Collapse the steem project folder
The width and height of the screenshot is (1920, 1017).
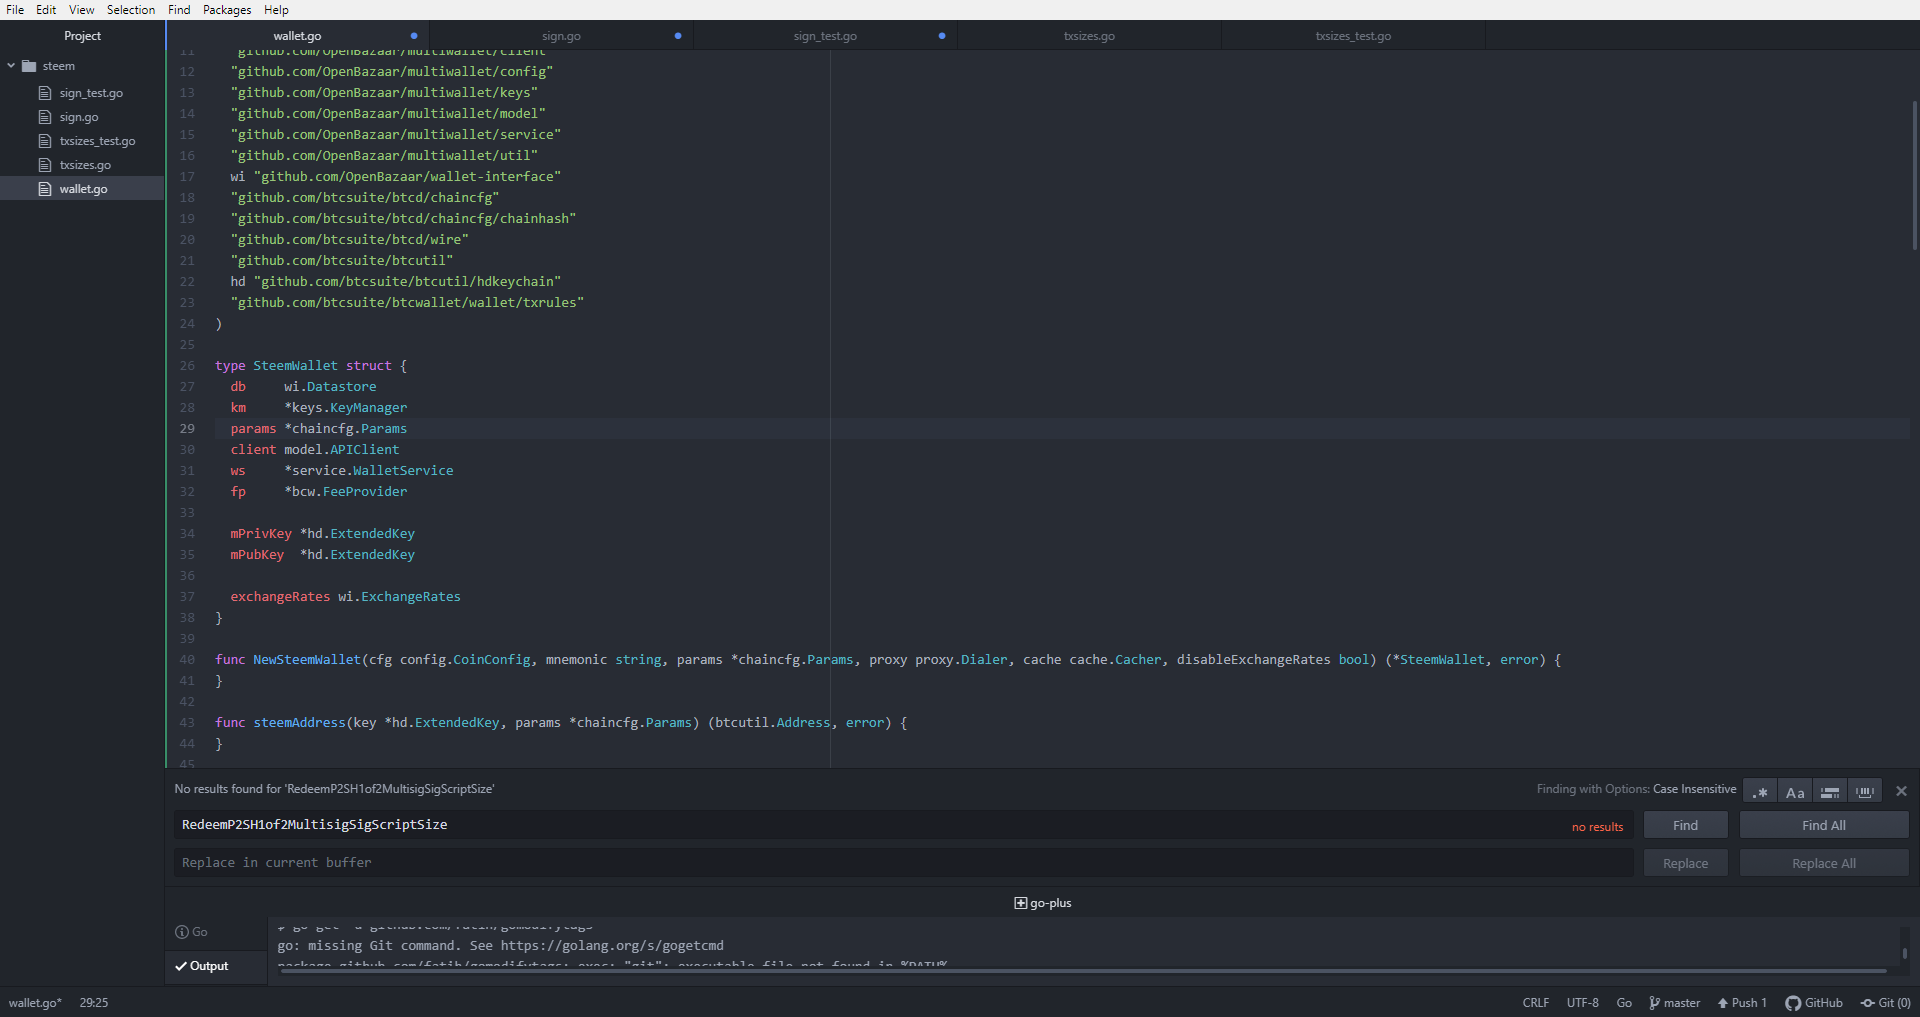11,66
